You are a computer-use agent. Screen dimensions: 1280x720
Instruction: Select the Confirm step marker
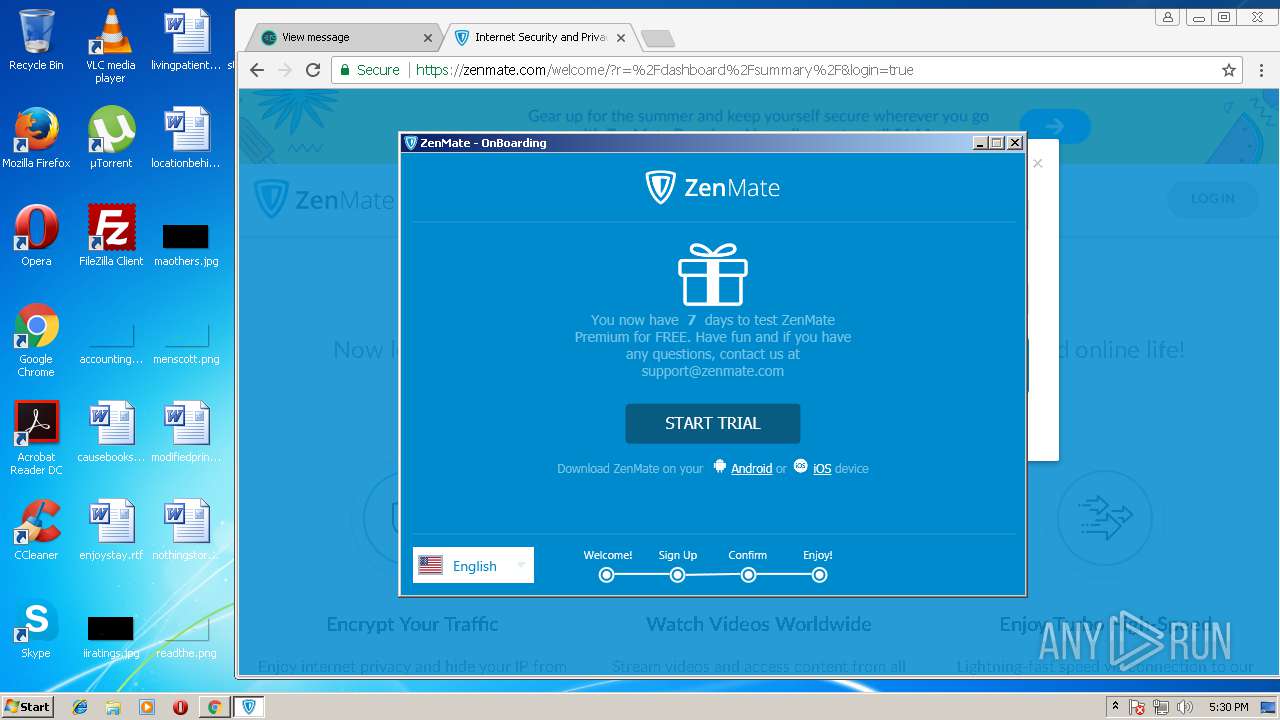pyautogui.click(x=748, y=575)
